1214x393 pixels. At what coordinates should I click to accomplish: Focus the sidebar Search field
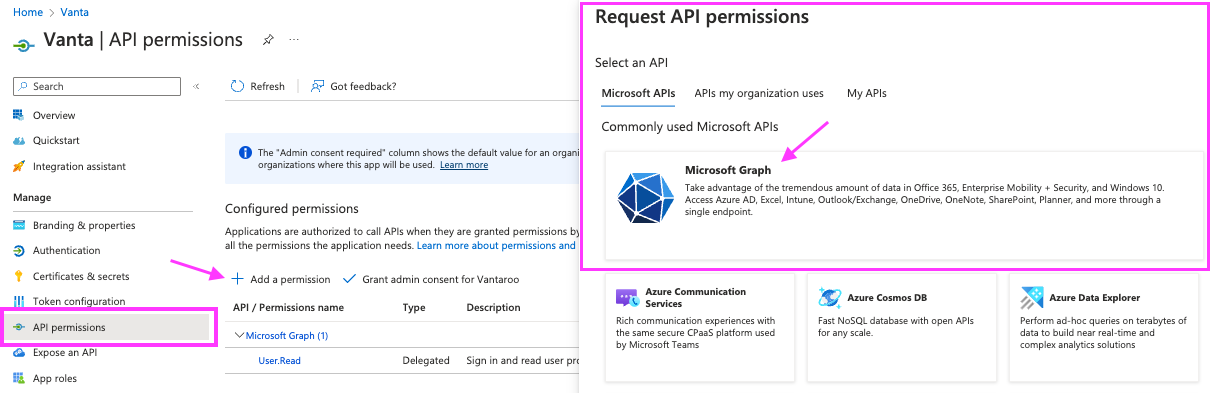97,87
